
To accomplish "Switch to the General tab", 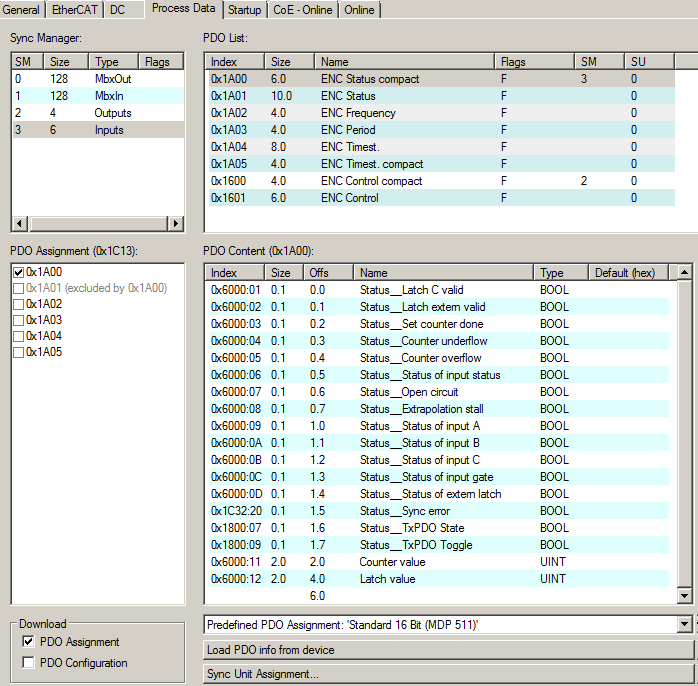I will (x=21, y=10).
